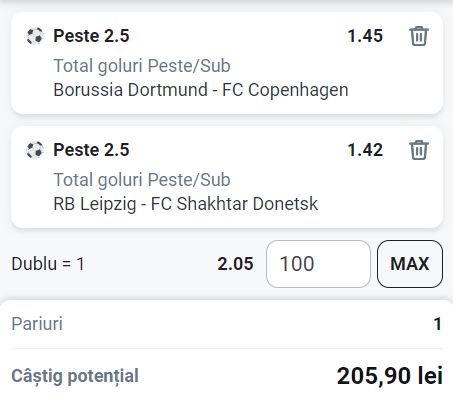Click the combined odds 2.05
Image resolution: width=453 pixels, height=399 pixels.
(235, 264)
